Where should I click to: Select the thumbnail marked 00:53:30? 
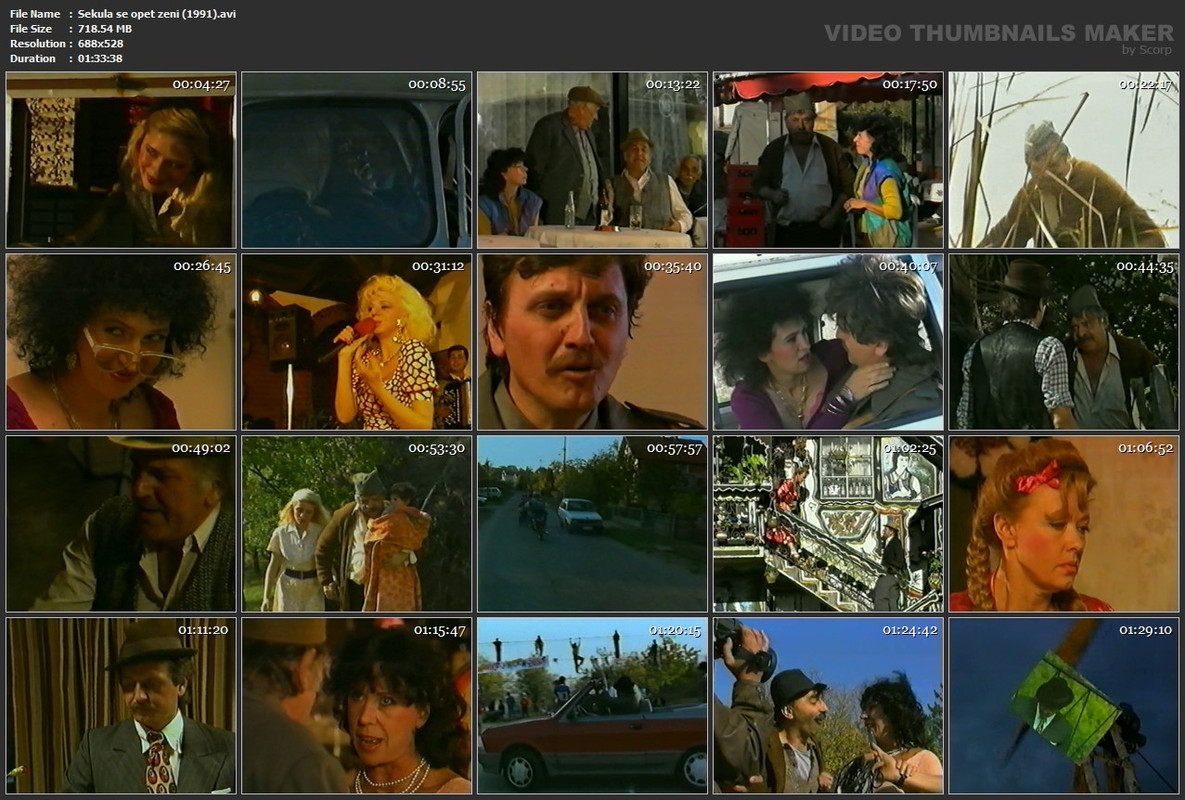(357, 524)
